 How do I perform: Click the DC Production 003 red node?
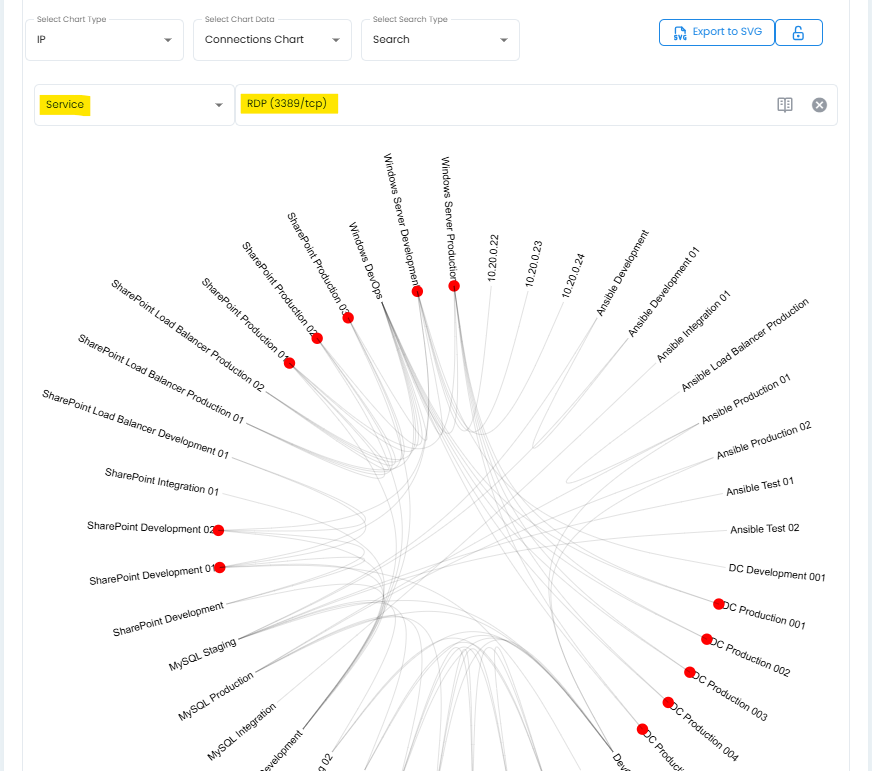pyautogui.click(x=689, y=672)
